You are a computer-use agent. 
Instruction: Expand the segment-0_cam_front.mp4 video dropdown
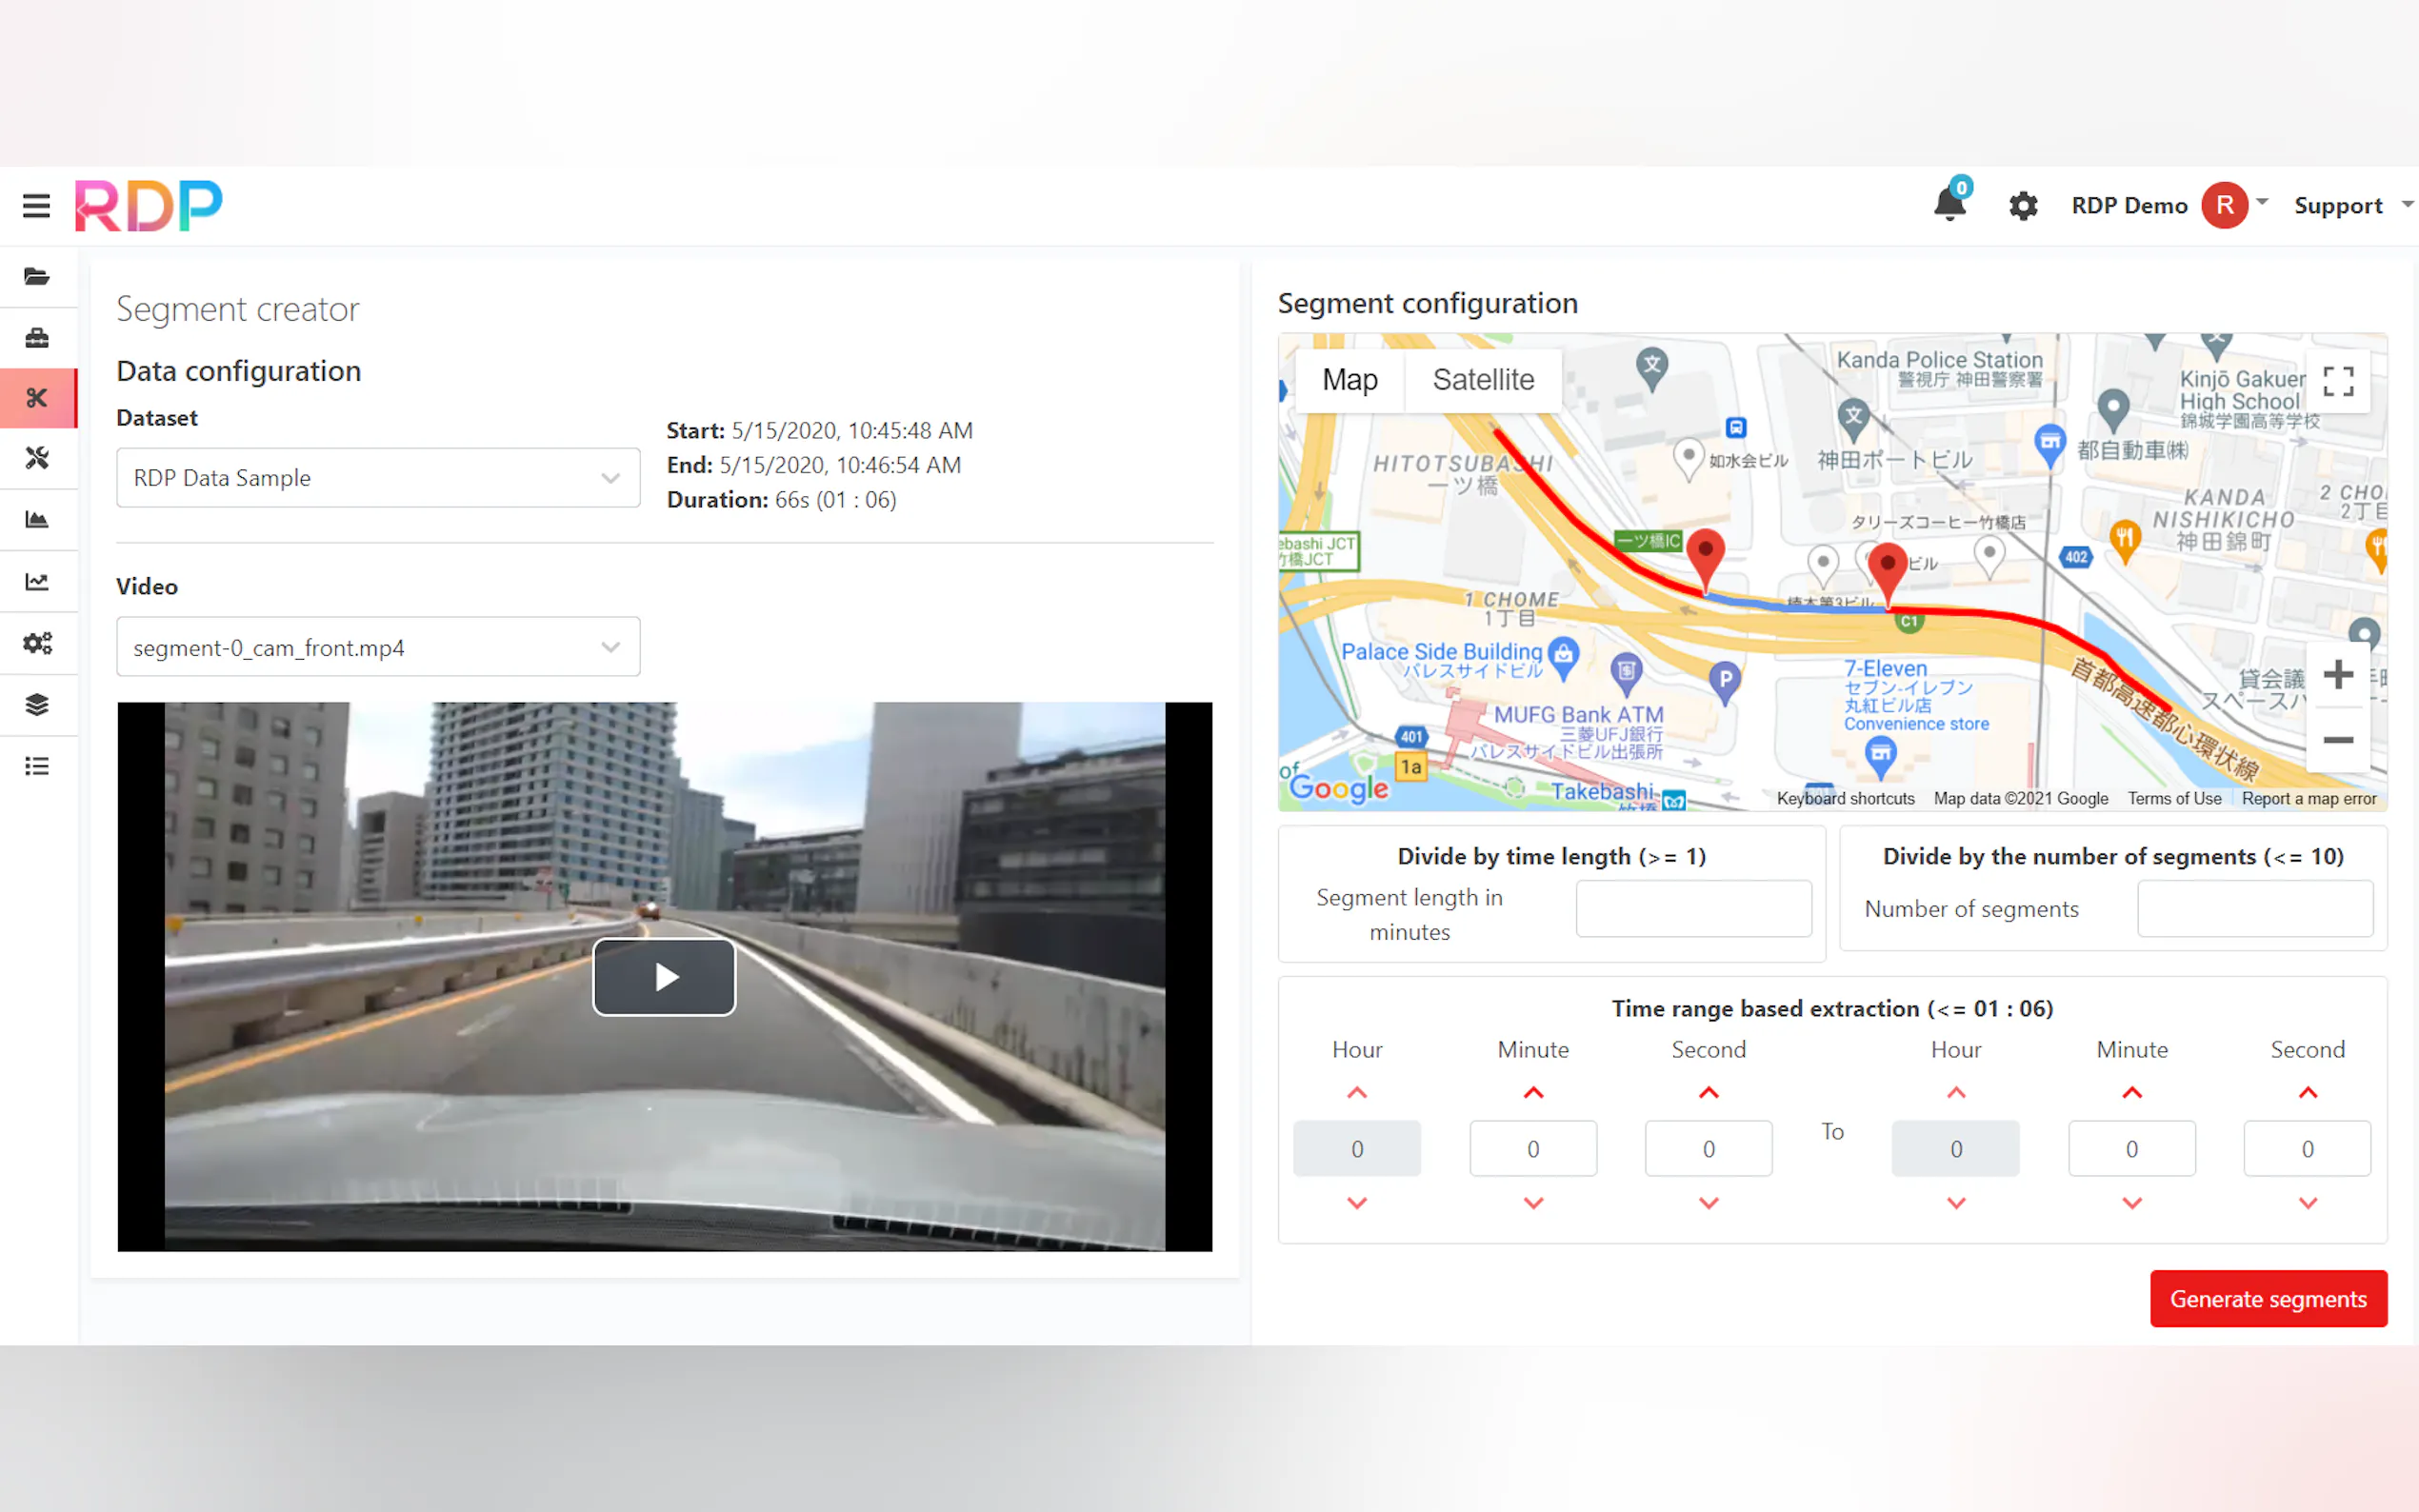click(378, 647)
